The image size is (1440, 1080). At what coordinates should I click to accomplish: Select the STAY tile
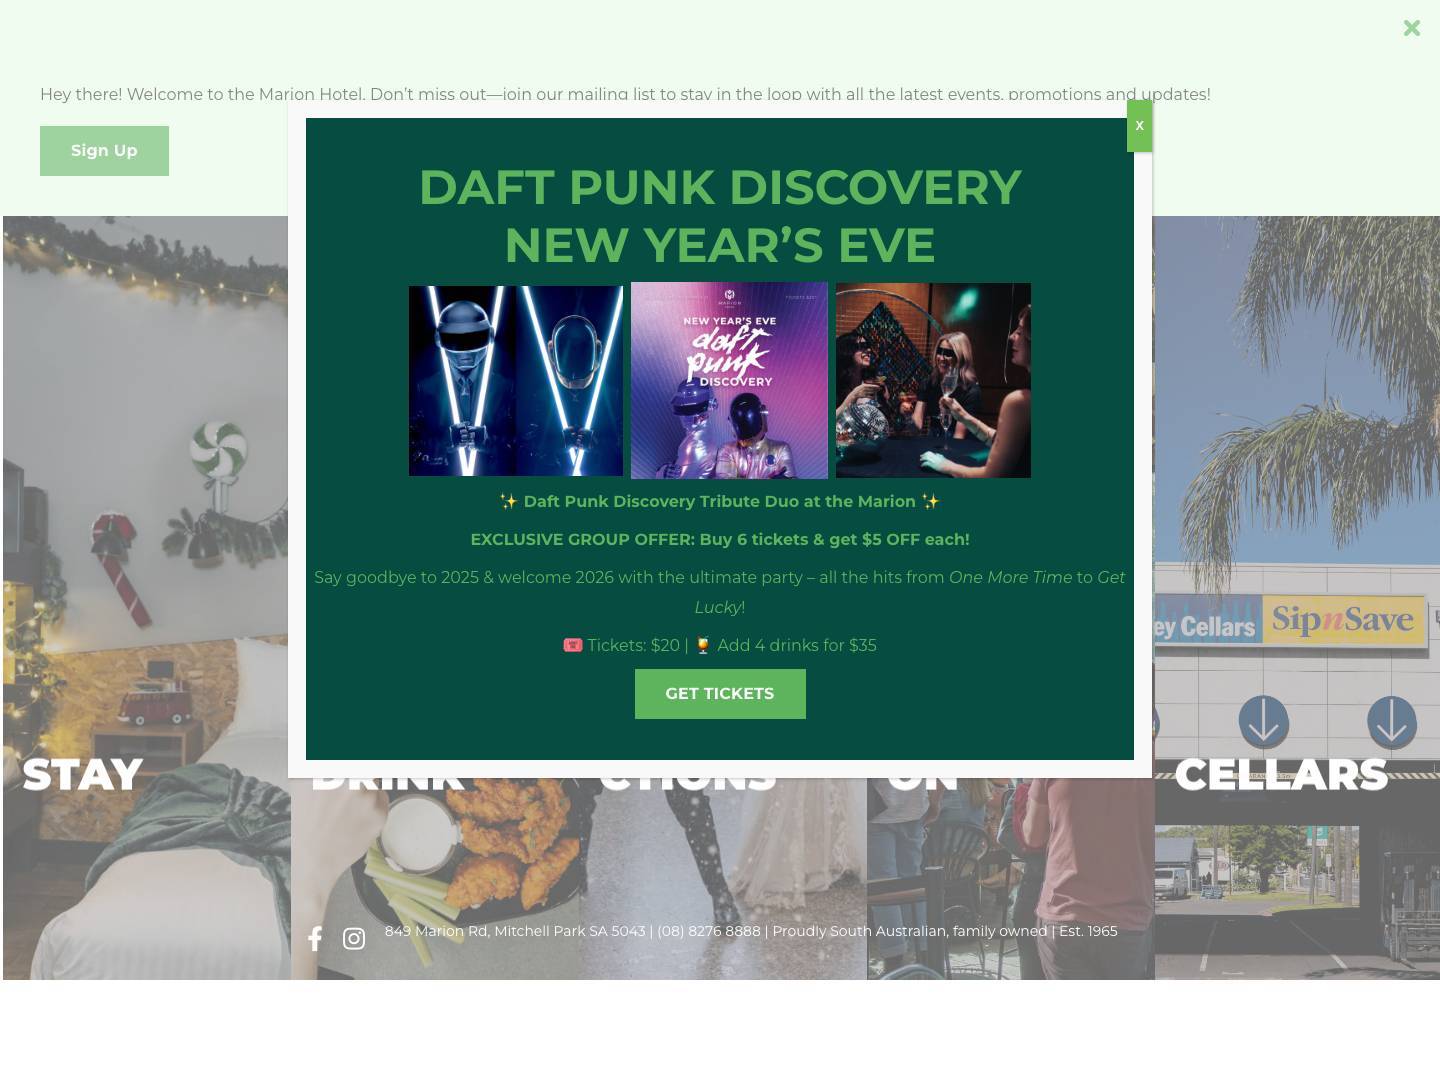click(x=147, y=598)
